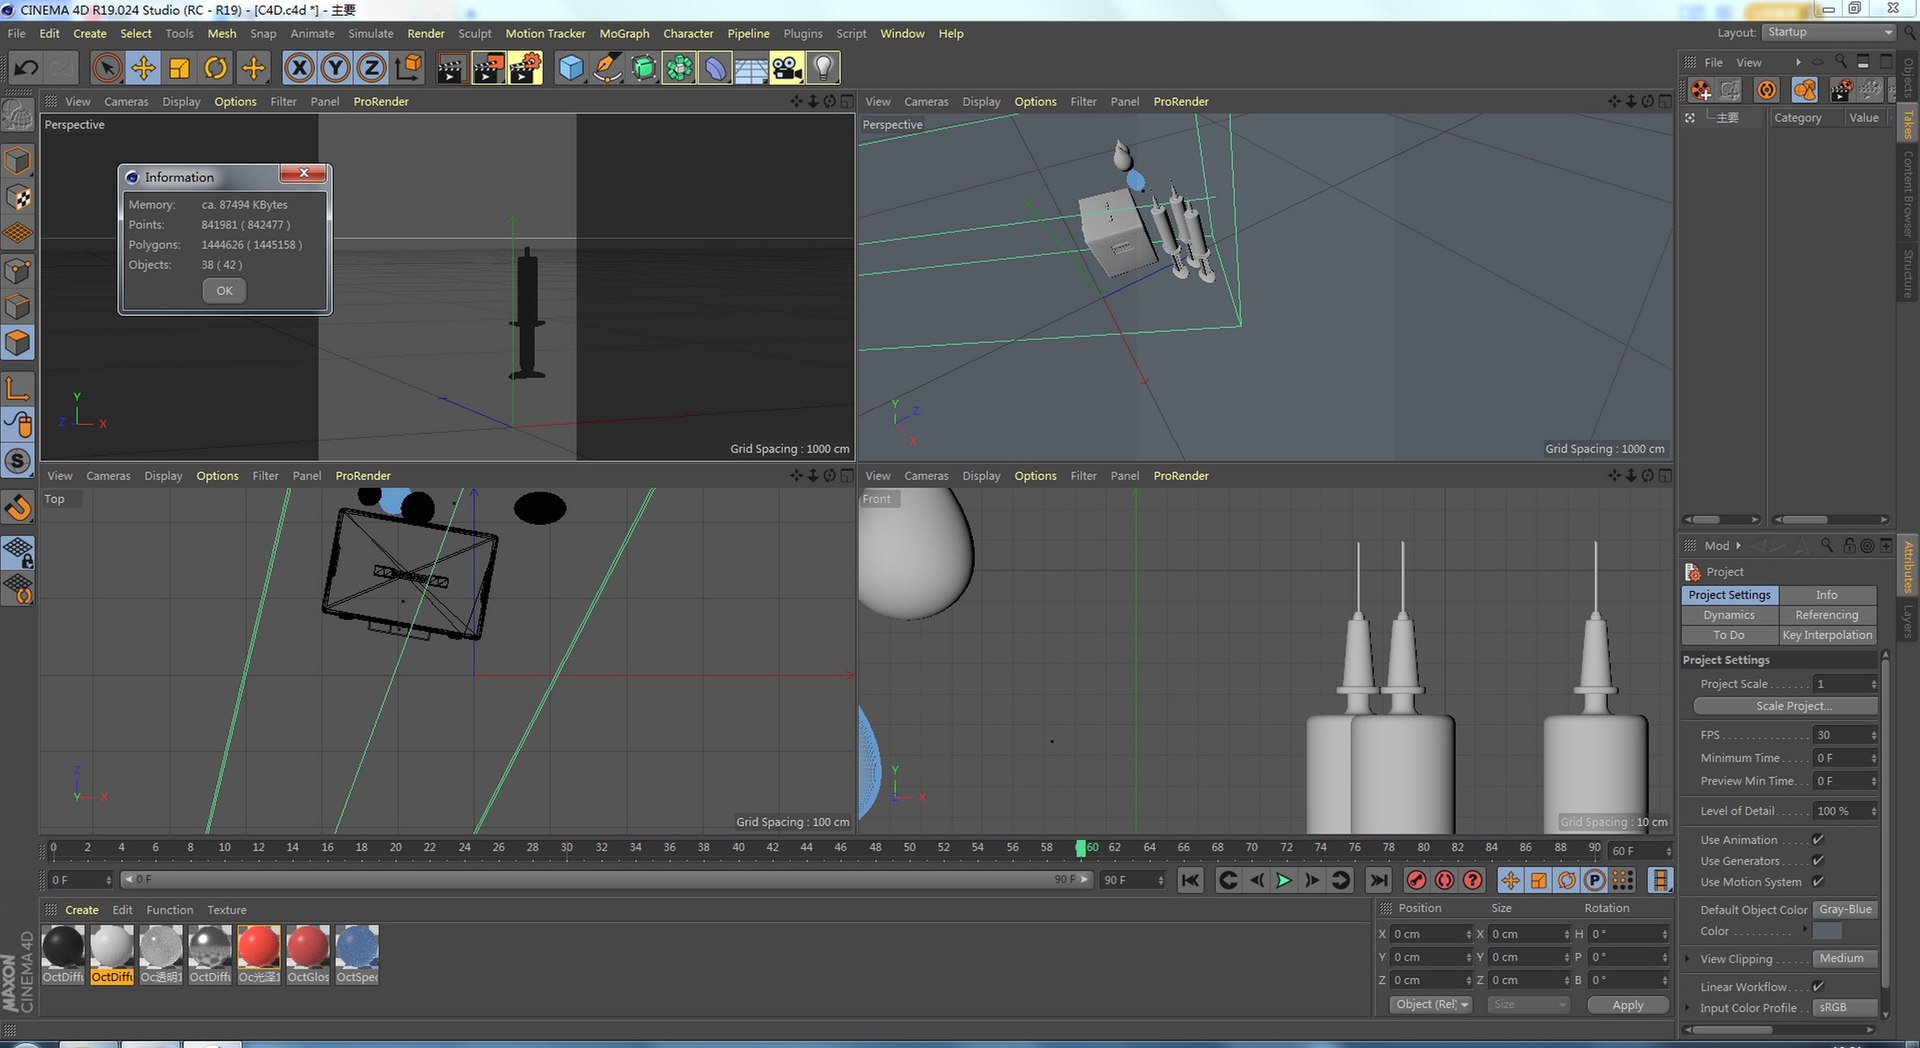1920x1048 pixels.
Task: Toggle the Z axis lock icon
Action: click(x=371, y=68)
